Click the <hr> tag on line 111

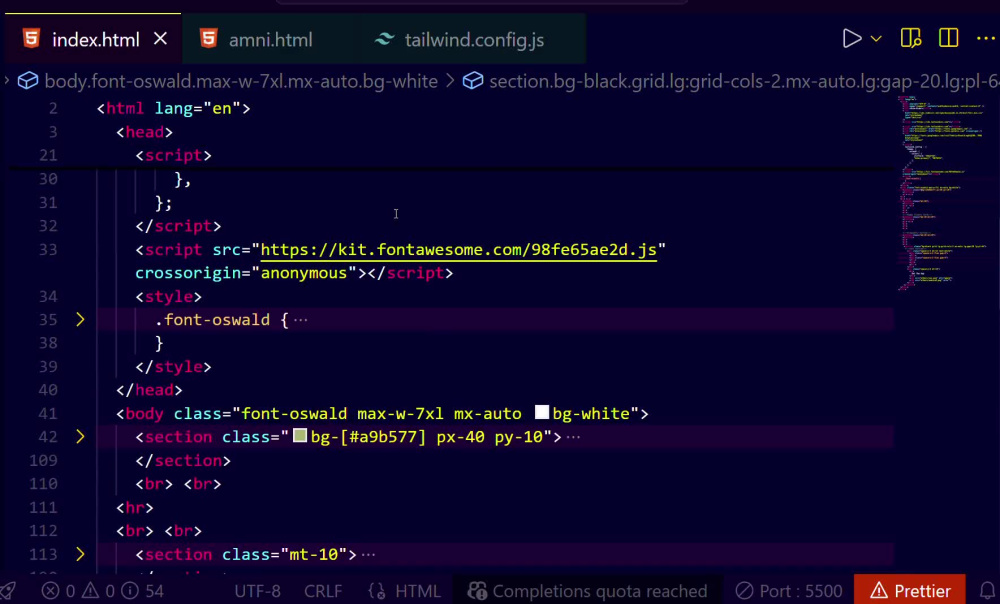pos(135,508)
